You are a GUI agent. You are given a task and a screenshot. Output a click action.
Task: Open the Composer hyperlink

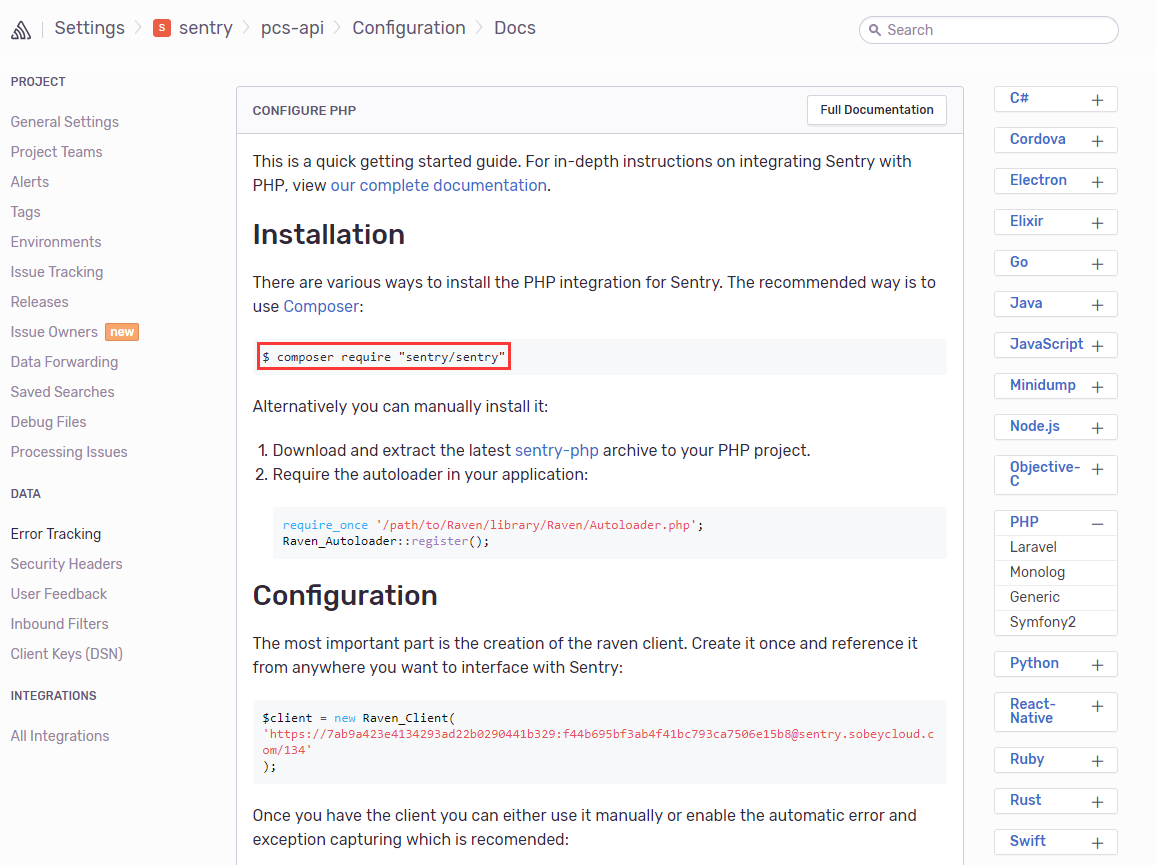tap(322, 306)
